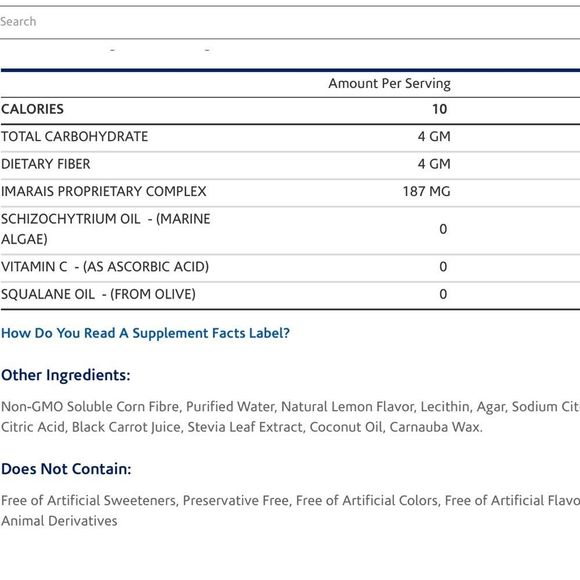Screen dimensions: 580x580
Task: Click the 'Does Not Contain:' heading
Action: pyautogui.click(x=66, y=469)
